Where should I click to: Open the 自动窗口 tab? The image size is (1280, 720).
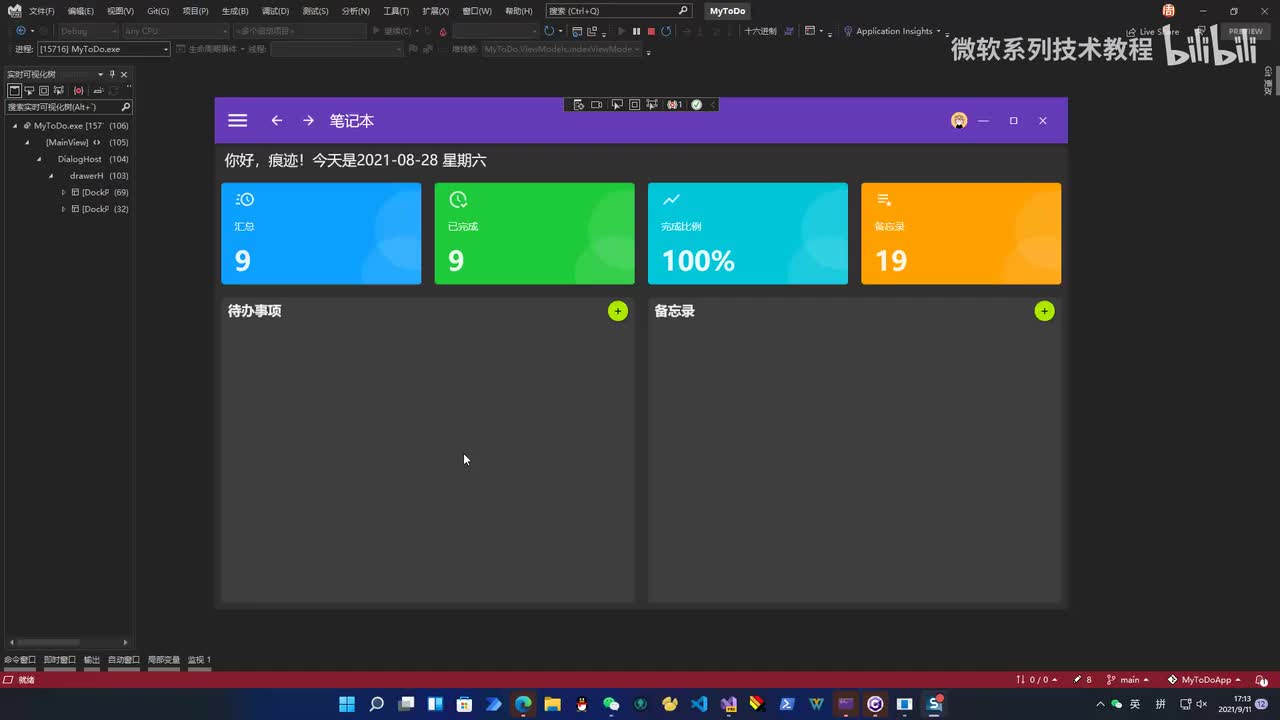(x=124, y=660)
